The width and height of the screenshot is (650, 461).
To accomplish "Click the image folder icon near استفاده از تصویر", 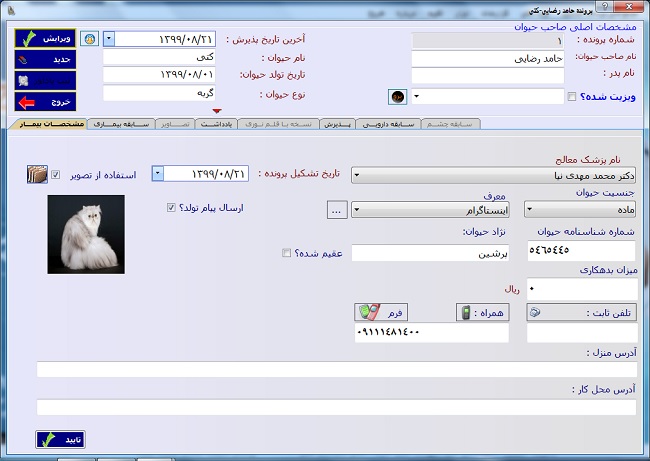I will pyautogui.click(x=36, y=174).
